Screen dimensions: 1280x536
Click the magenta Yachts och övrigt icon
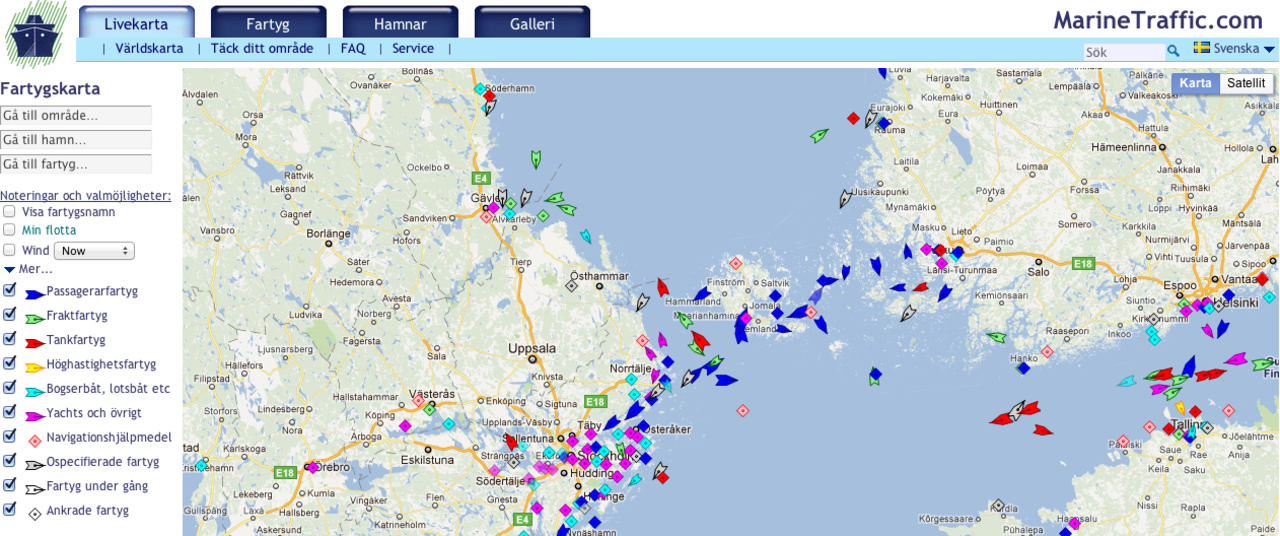coord(34,415)
